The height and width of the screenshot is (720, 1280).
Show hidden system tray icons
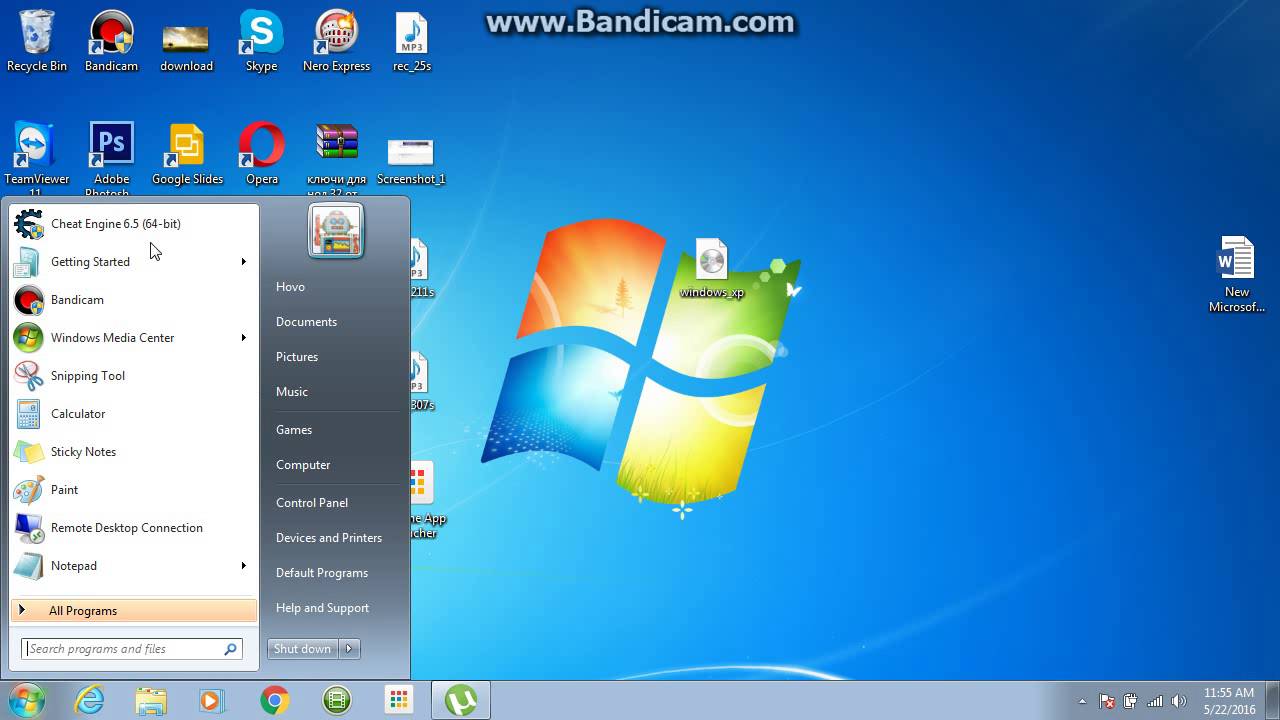(x=1082, y=702)
